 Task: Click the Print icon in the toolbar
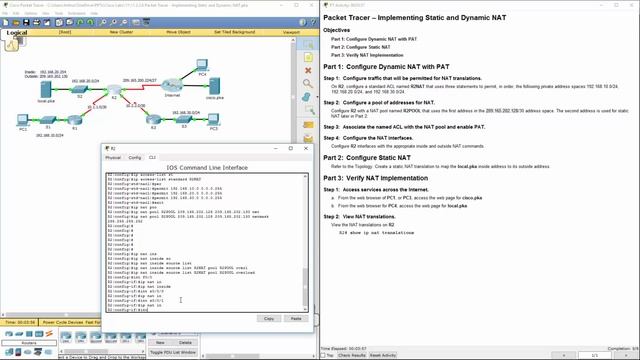37,22
